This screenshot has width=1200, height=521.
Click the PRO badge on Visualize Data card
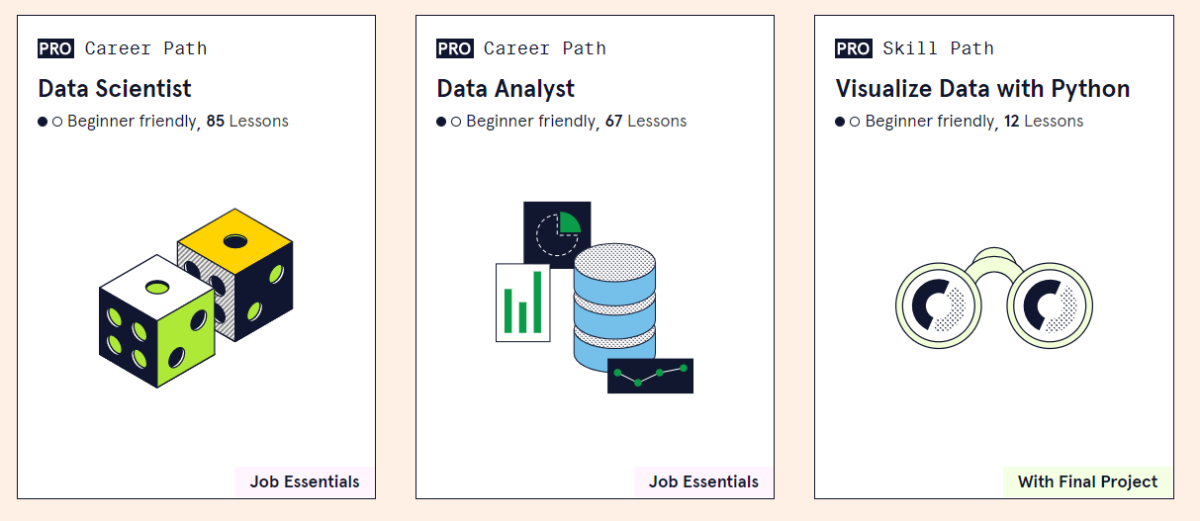(x=853, y=48)
